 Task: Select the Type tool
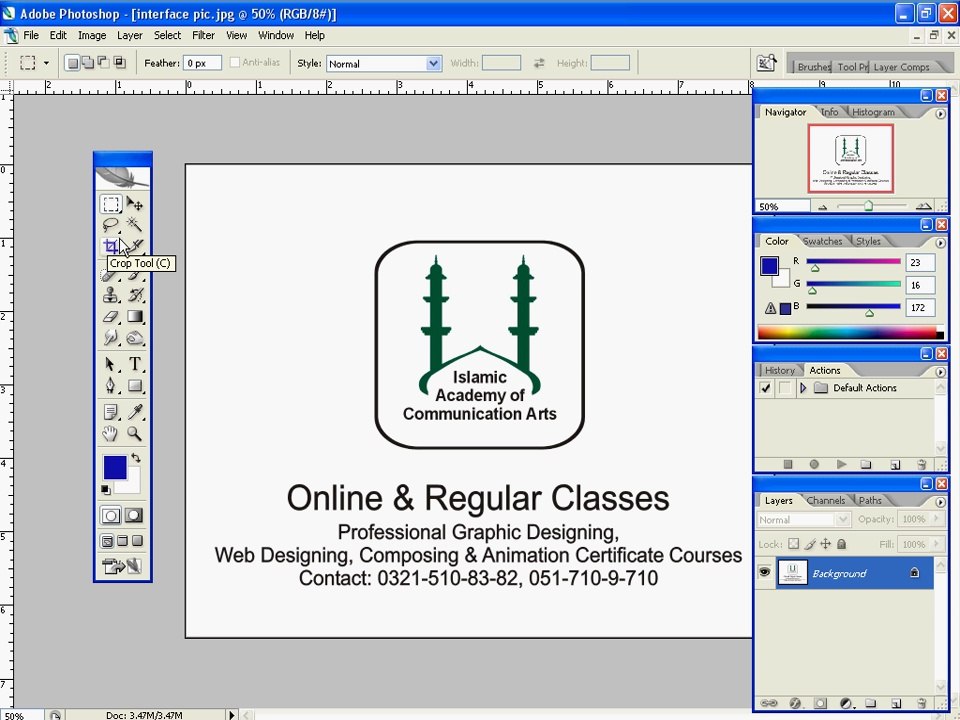pyautogui.click(x=135, y=364)
